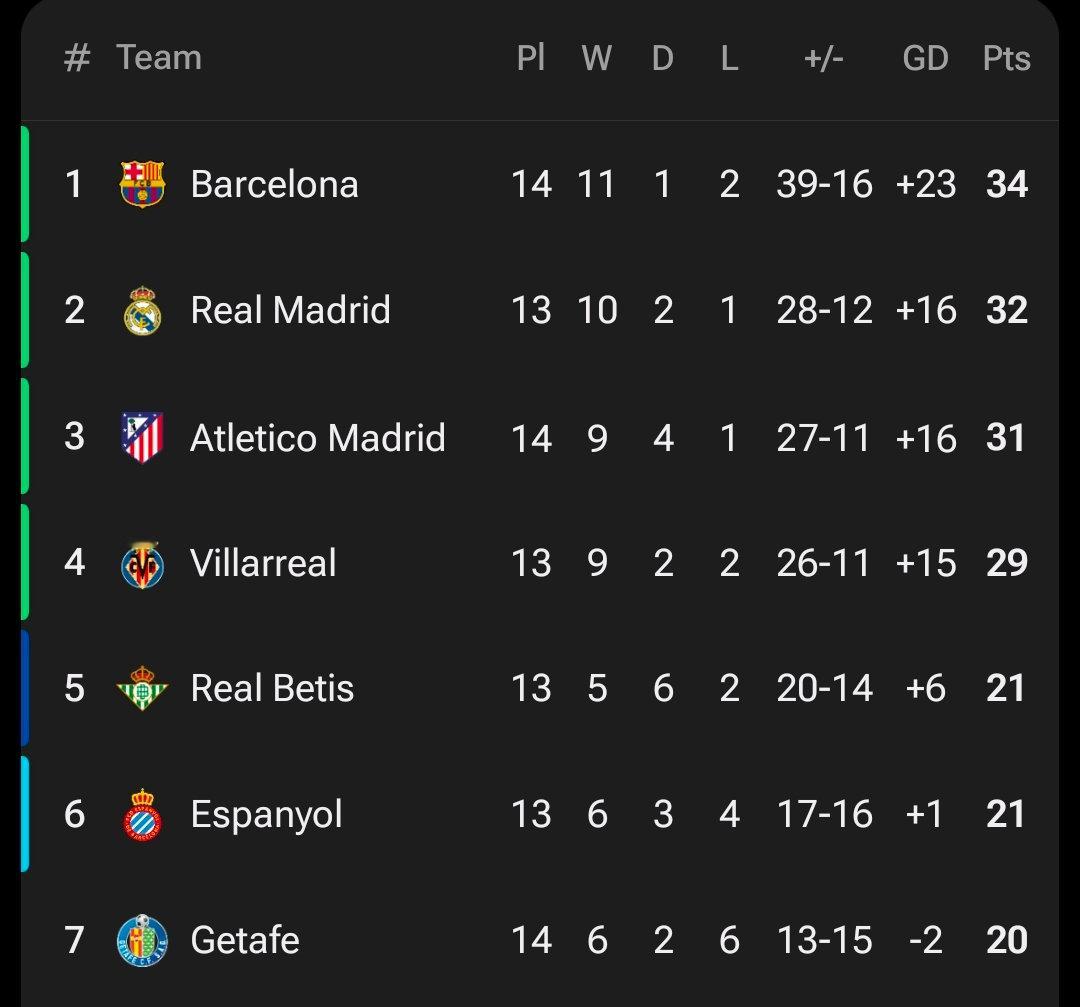This screenshot has width=1080, height=1007.
Task: Click the Pl column header
Action: click(531, 58)
